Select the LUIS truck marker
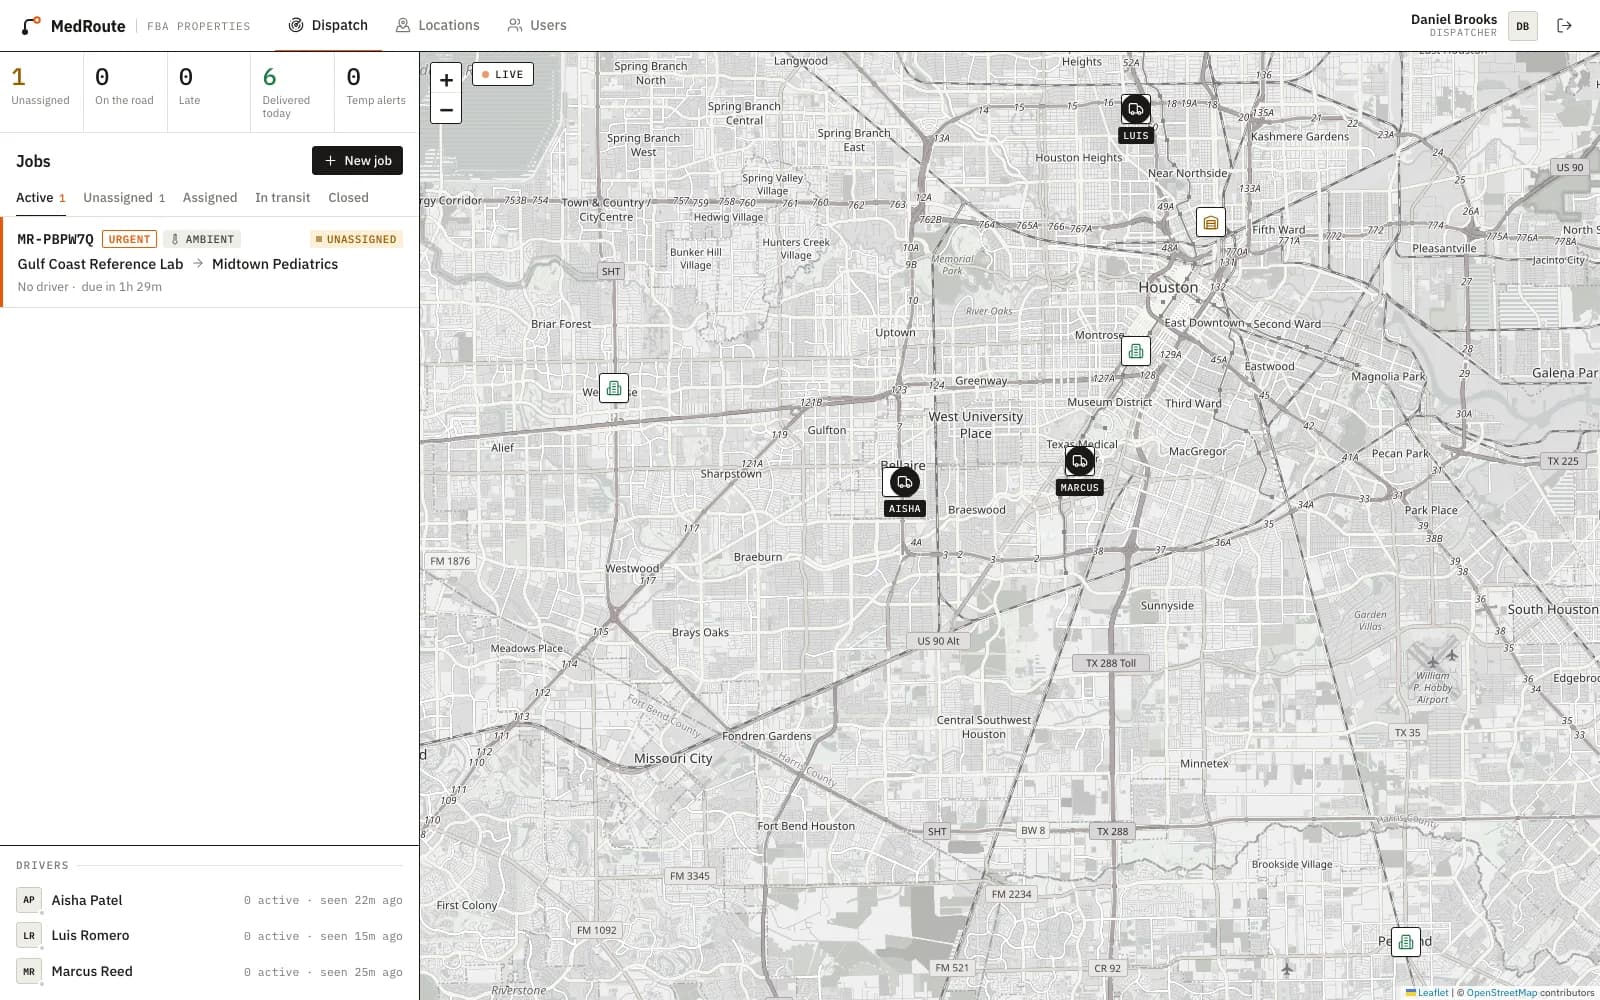1600x1000 pixels. point(1136,109)
